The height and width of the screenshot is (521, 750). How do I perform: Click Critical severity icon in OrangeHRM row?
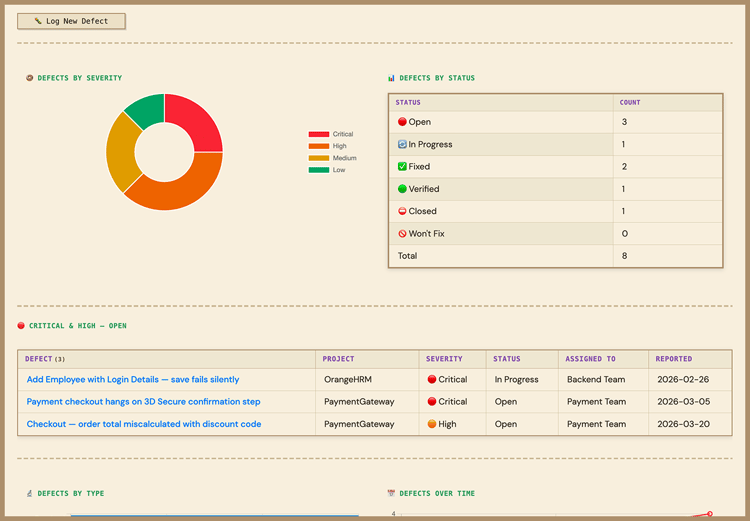(432, 379)
